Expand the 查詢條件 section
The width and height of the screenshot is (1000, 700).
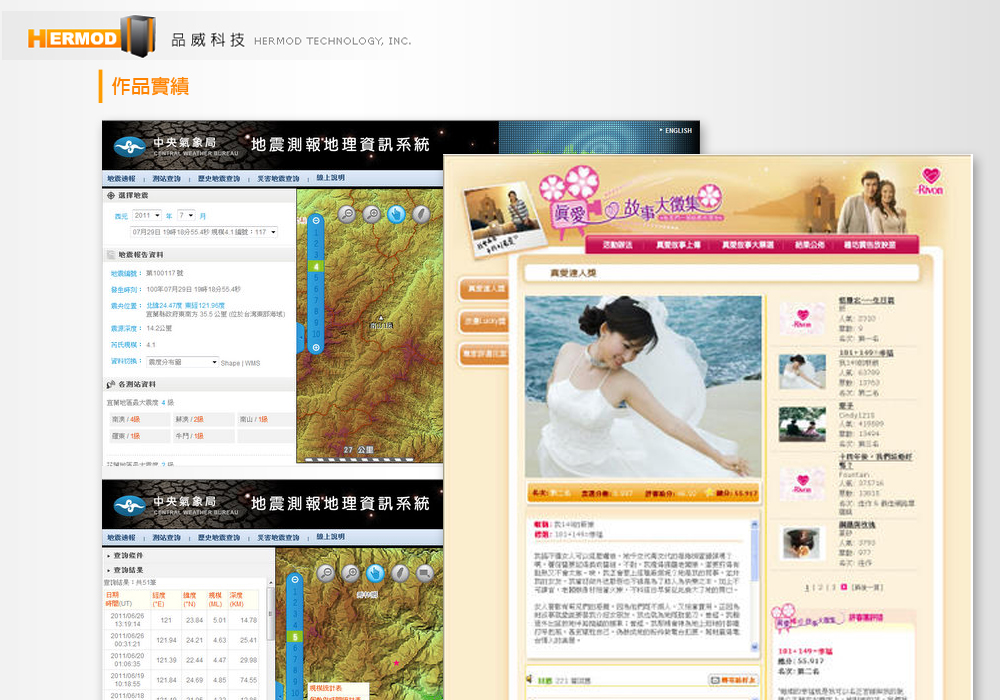[129, 555]
